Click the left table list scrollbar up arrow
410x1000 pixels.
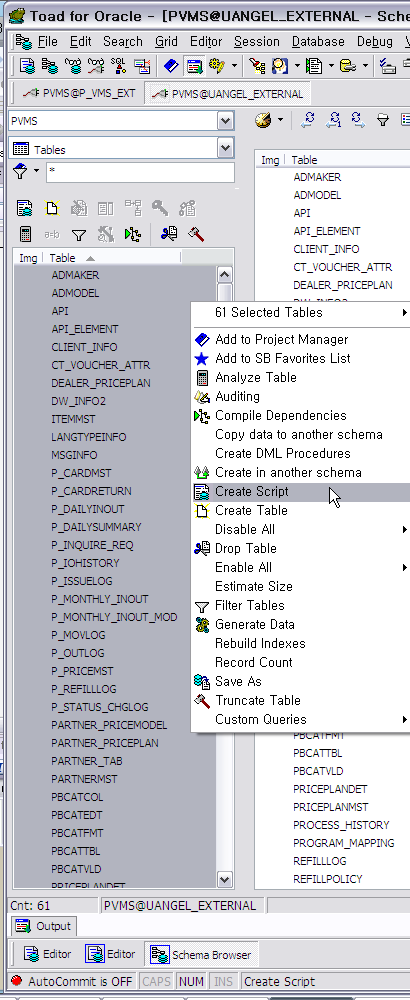pyautogui.click(x=224, y=275)
